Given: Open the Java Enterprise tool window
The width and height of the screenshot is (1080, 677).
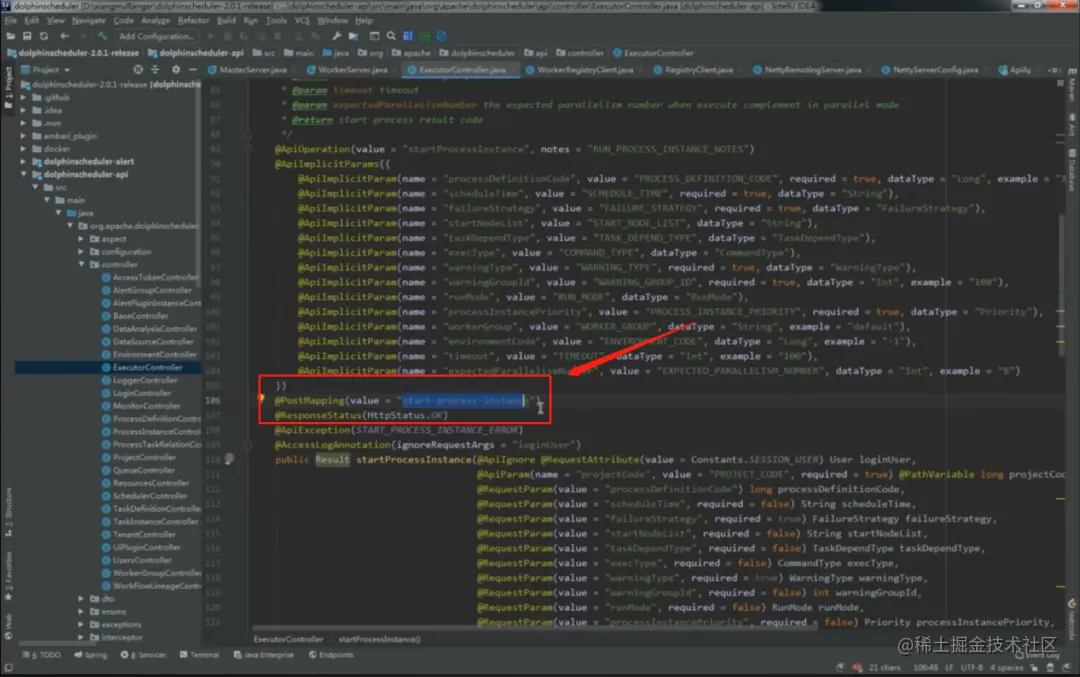Looking at the screenshot, I should (x=264, y=655).
